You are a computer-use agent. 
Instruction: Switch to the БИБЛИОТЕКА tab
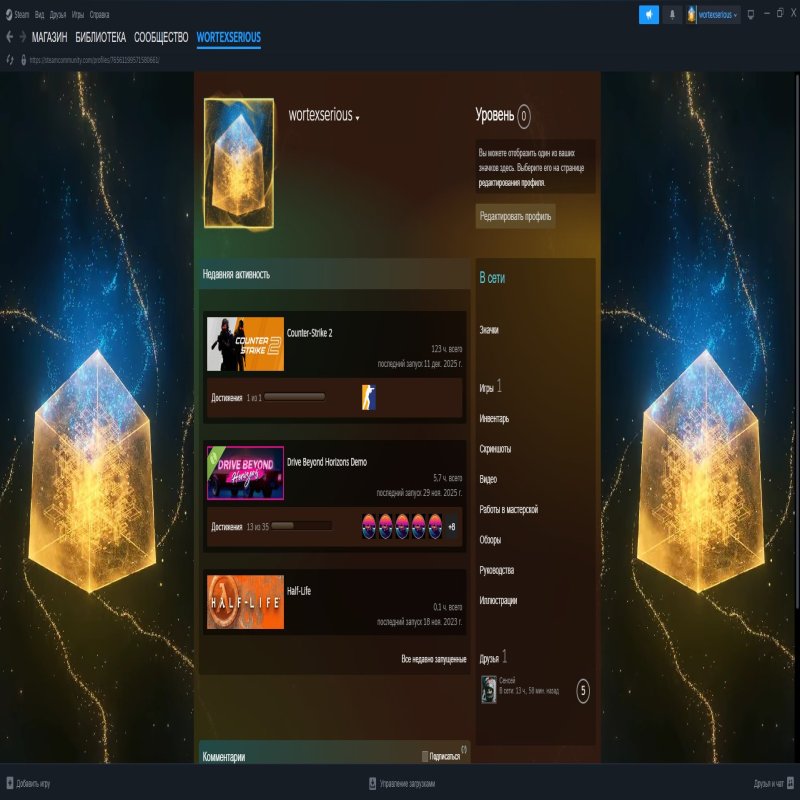click(x=101, y=37)
